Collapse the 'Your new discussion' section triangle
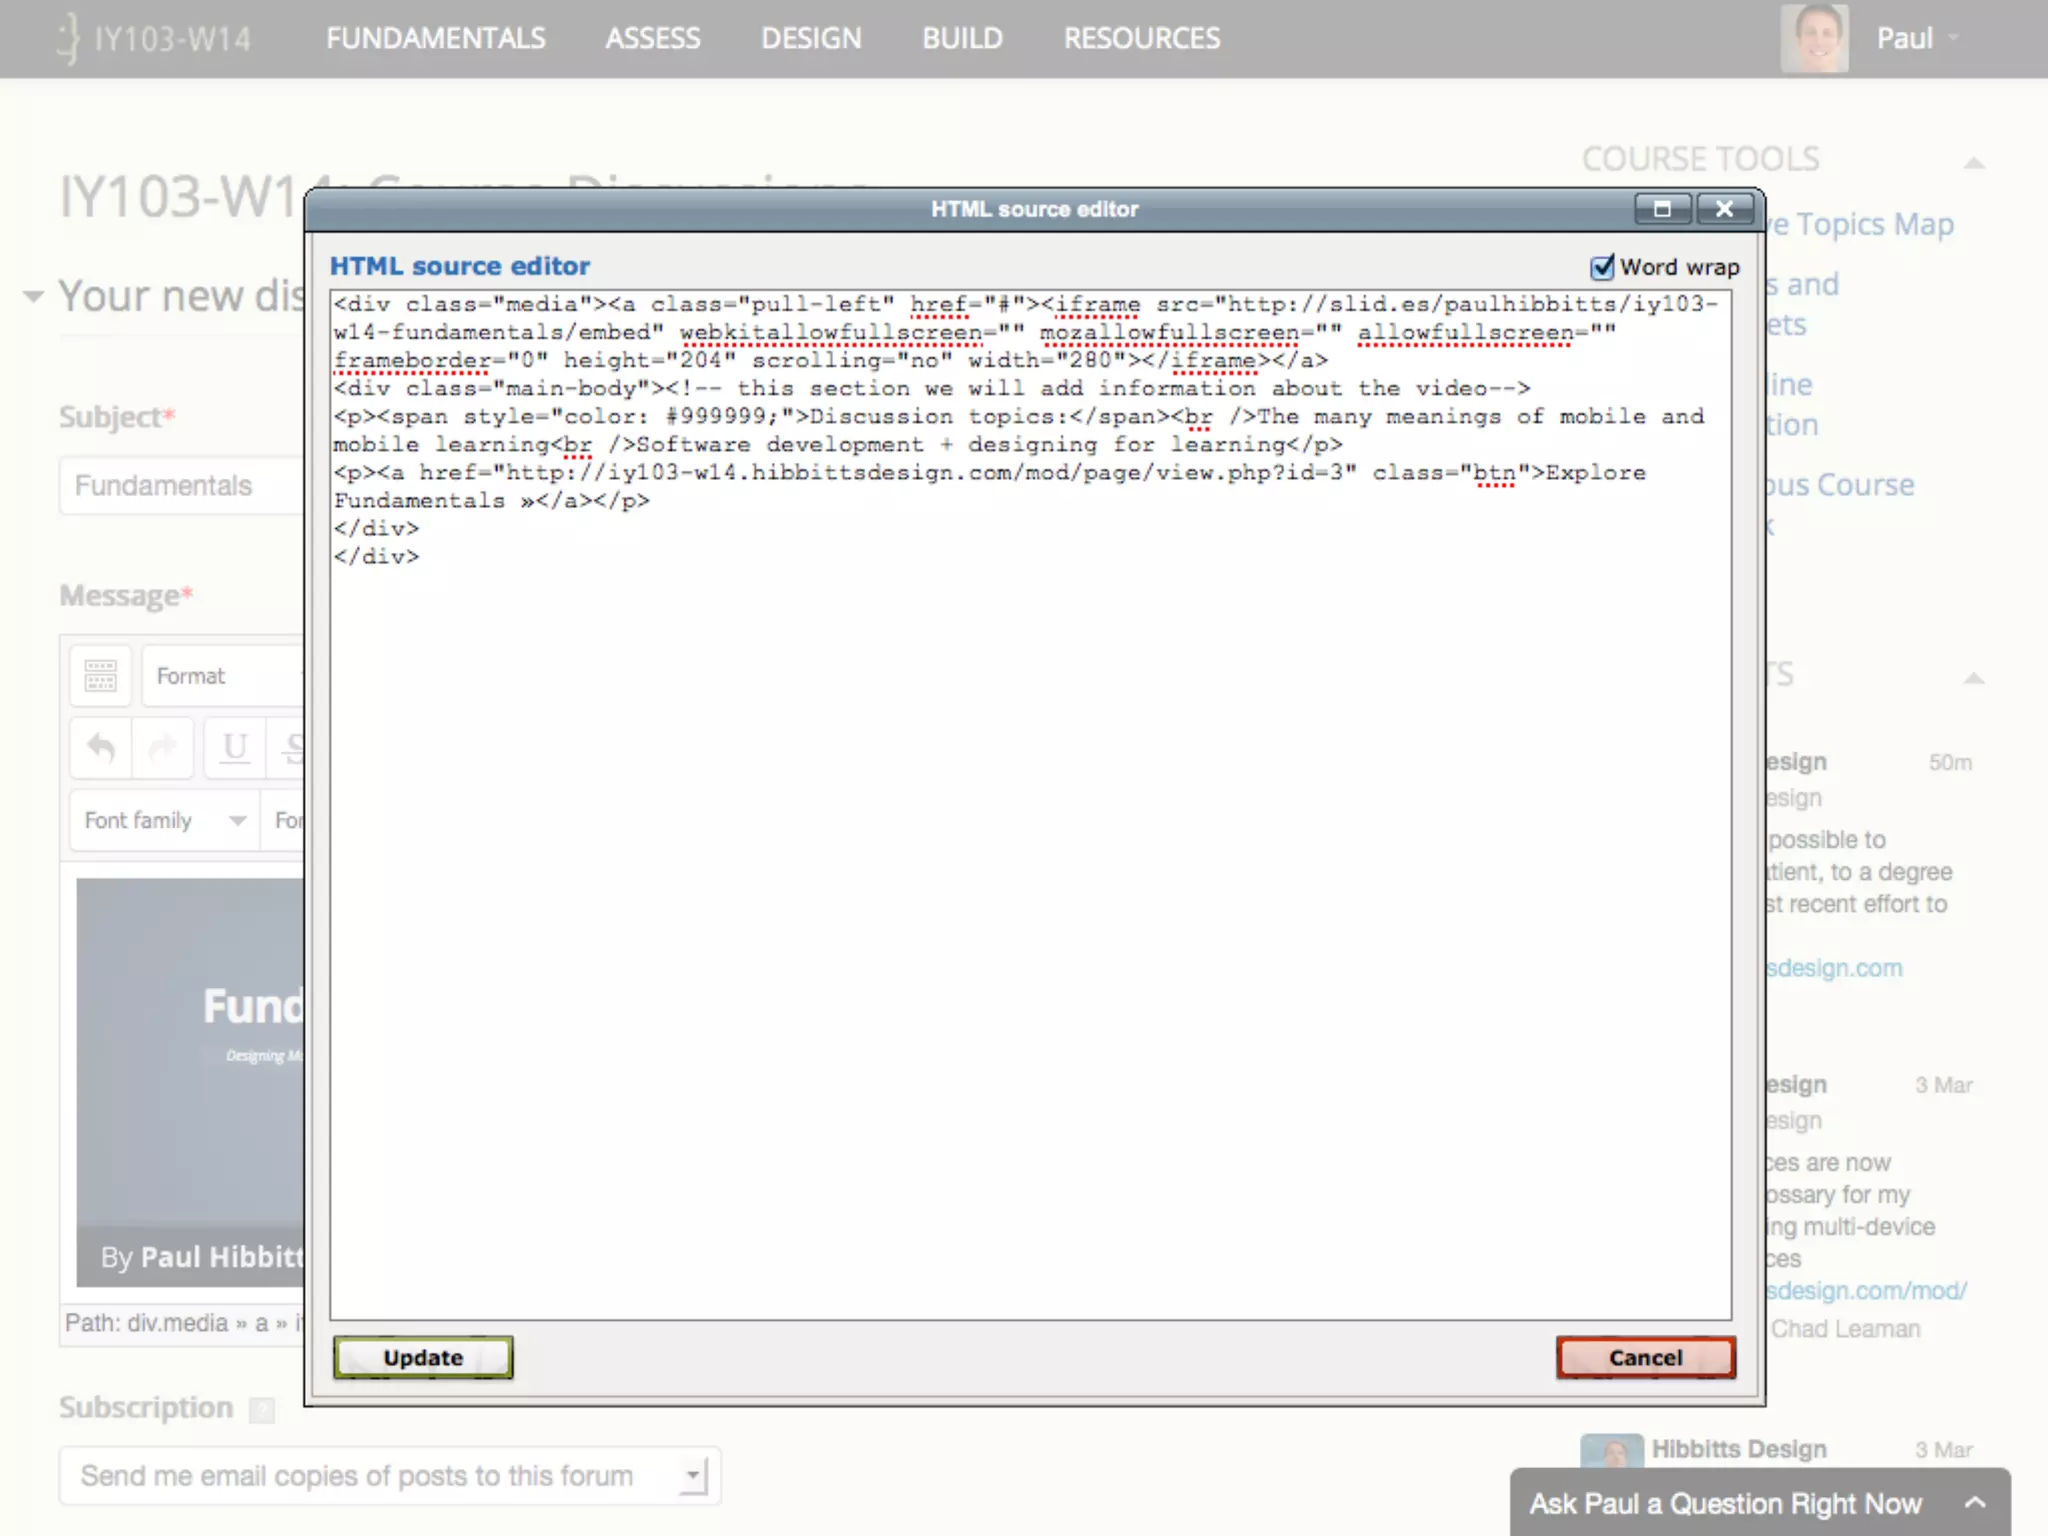Screen dimensions: 2048x1536 click(34, 296)
